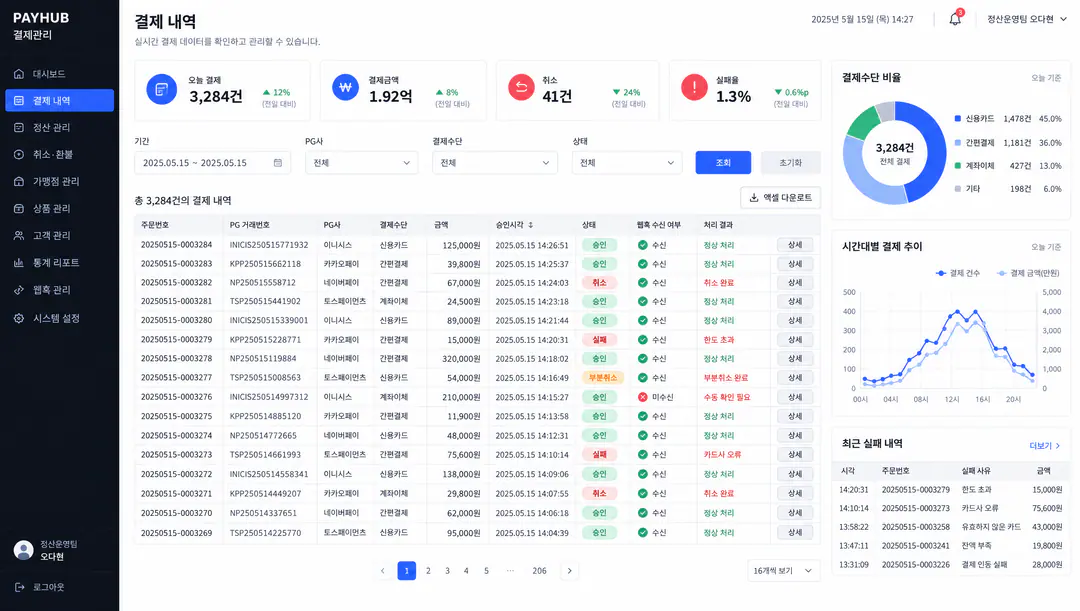The width and height of the screenshot is (1080, 611).
Task: Download data with 엑셀 다운로드 button
Action: pos(780,198)
